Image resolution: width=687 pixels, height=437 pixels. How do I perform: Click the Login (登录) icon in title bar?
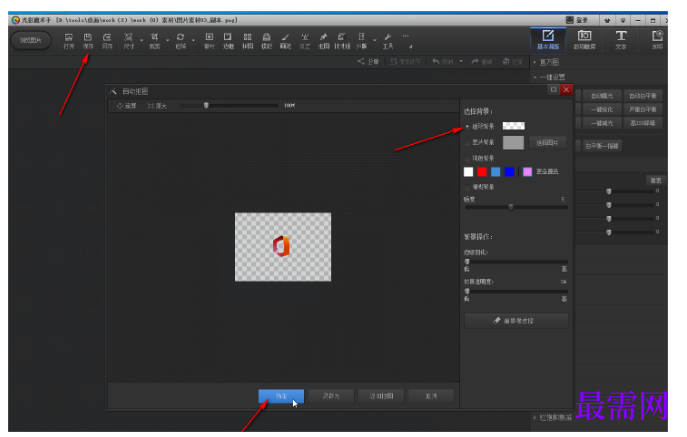[x=570, y=20]
